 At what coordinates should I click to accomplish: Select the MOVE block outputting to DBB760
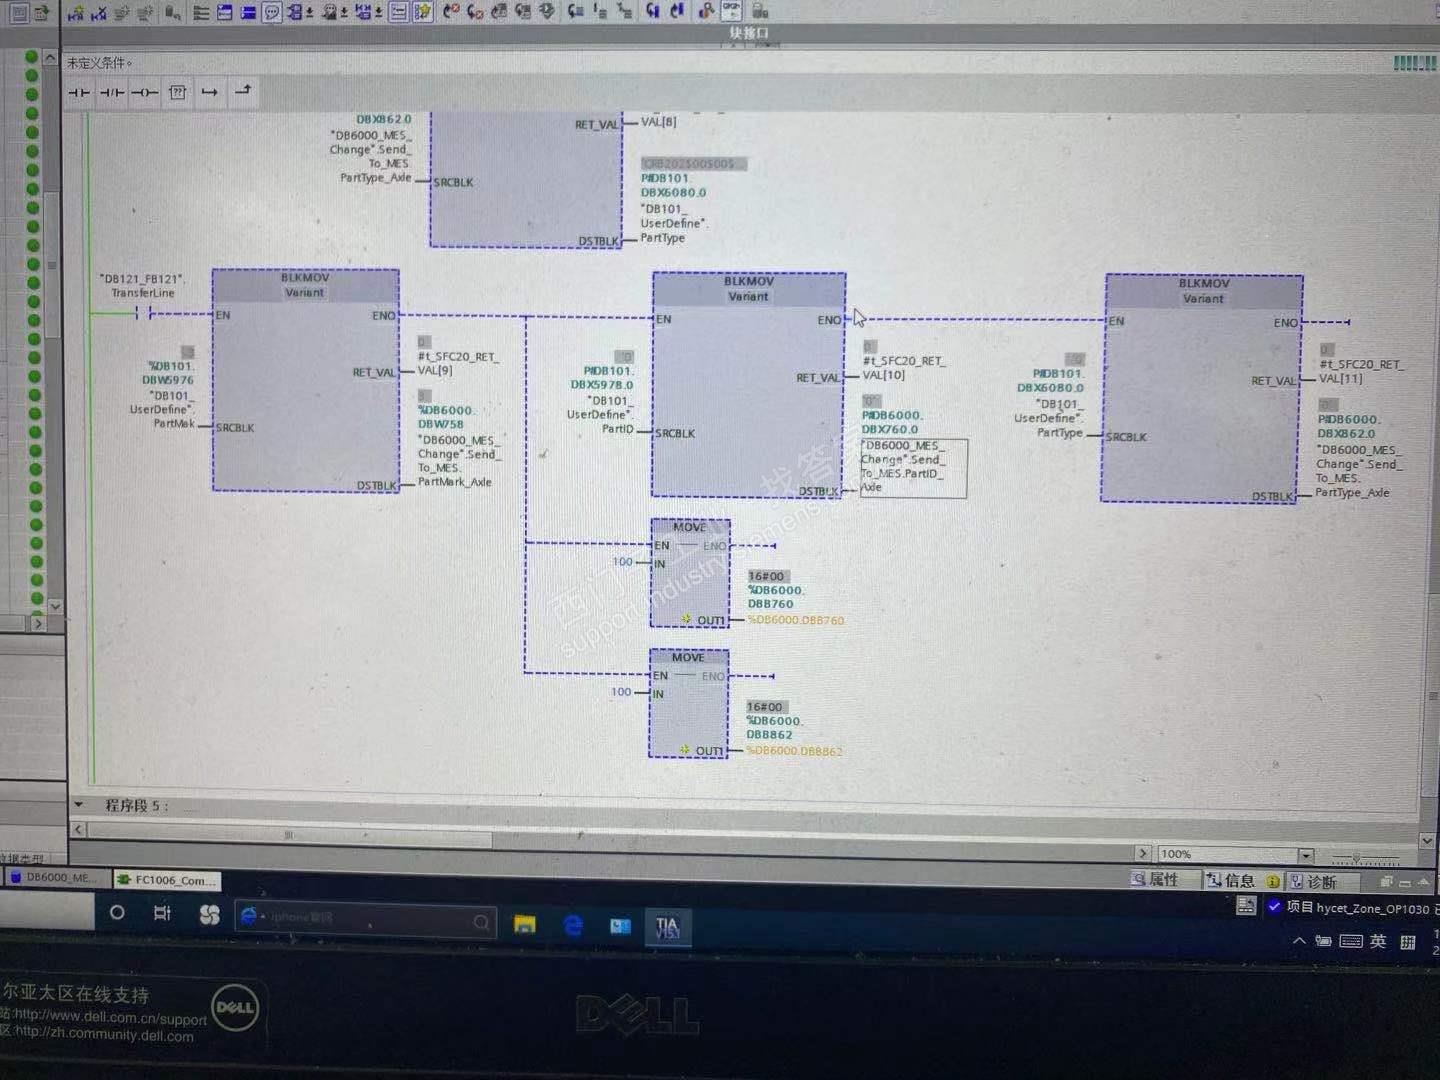pyautogui.click(x=690, y=573)
